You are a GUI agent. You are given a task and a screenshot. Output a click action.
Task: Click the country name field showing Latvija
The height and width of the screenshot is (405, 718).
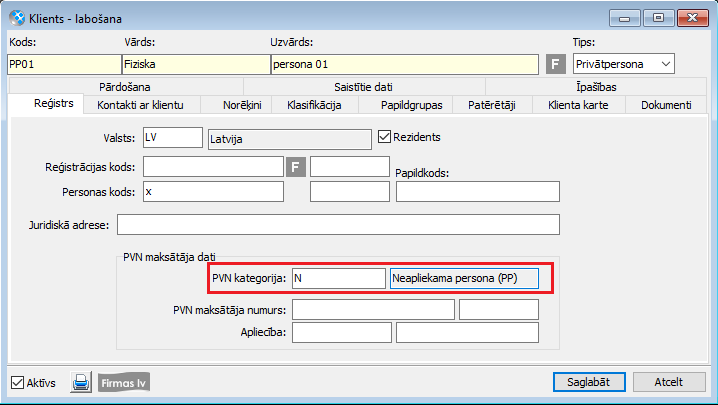(290, 139)
